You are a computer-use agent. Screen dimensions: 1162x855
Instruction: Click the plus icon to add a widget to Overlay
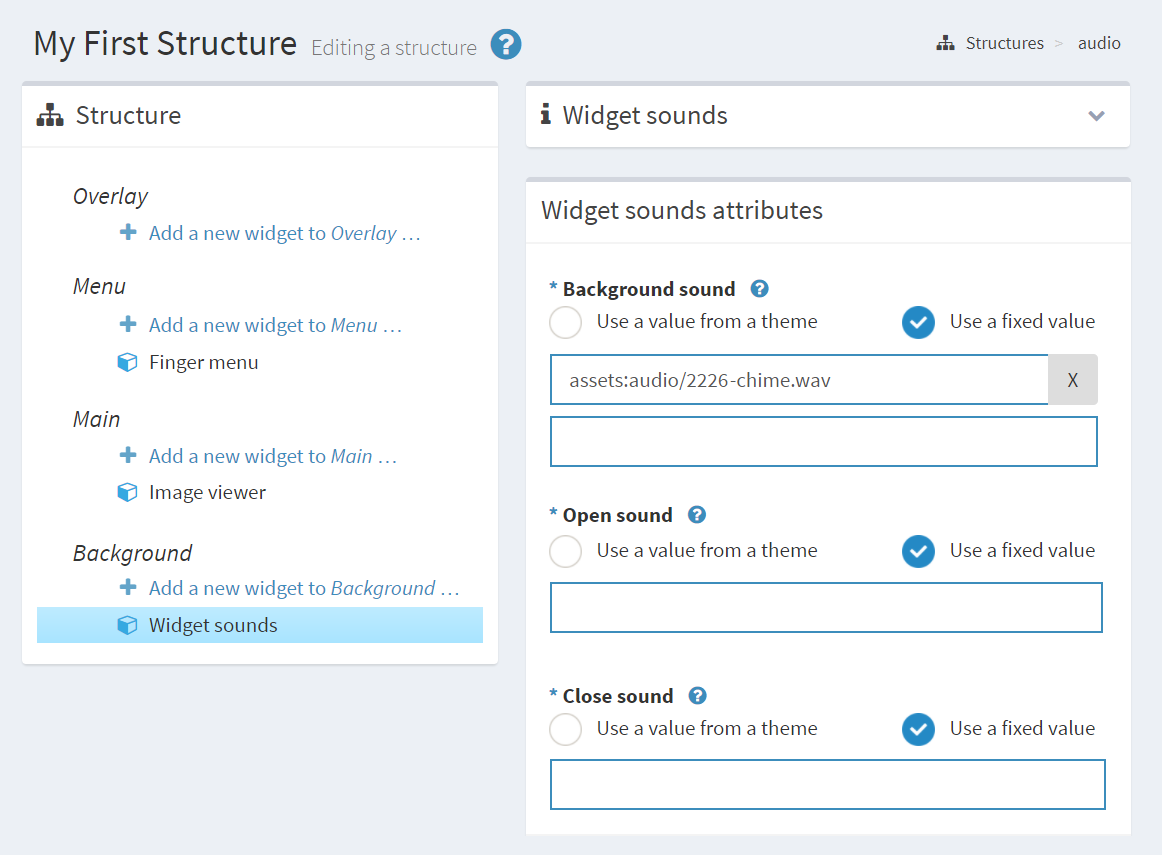pos(128,232)
